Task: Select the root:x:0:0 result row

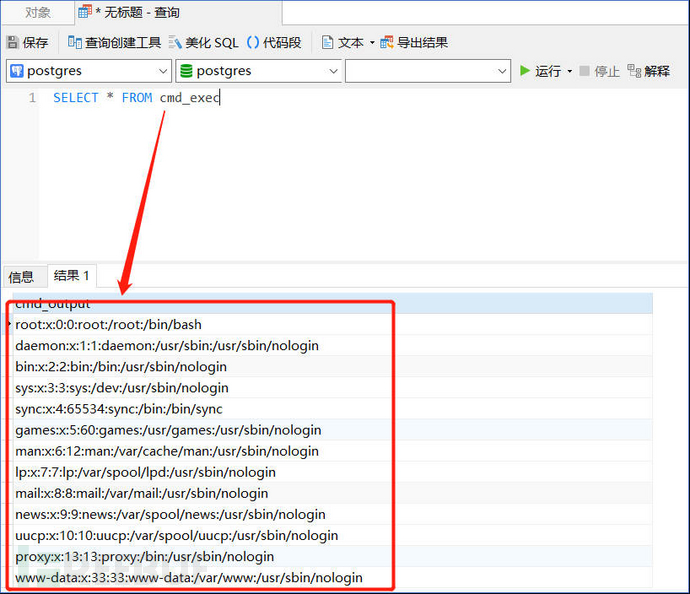Action: coord(332,325)
